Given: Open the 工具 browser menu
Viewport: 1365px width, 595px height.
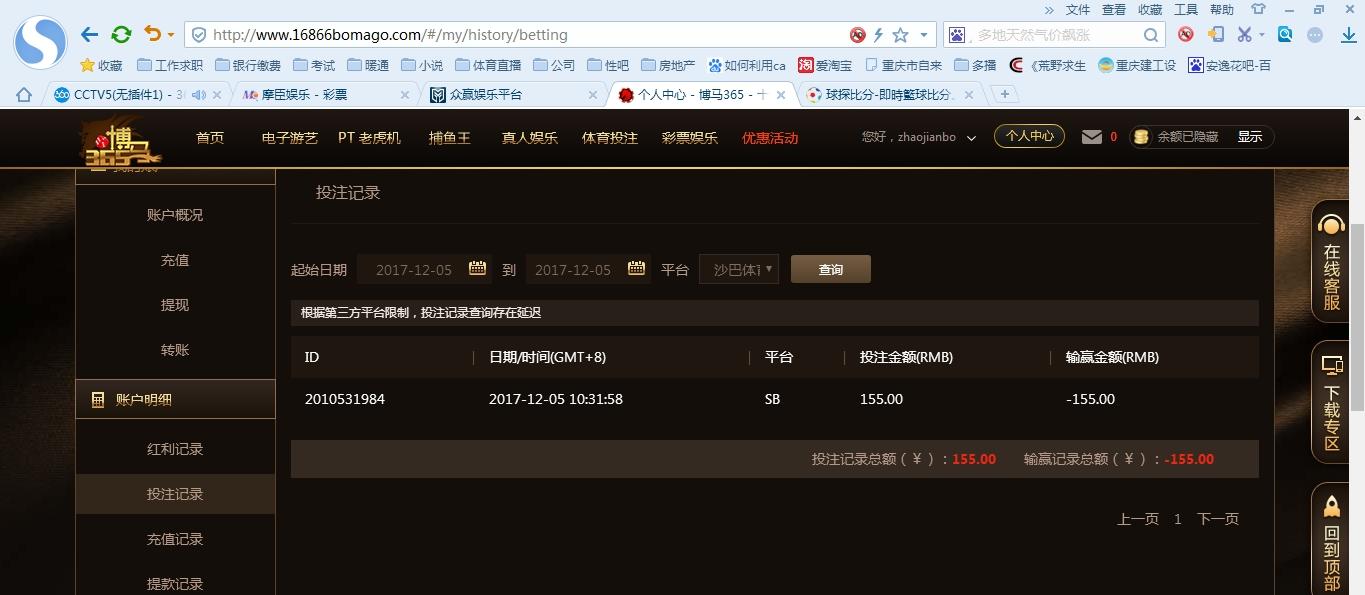Looking at the screenshot, I should click(1186, 9).
